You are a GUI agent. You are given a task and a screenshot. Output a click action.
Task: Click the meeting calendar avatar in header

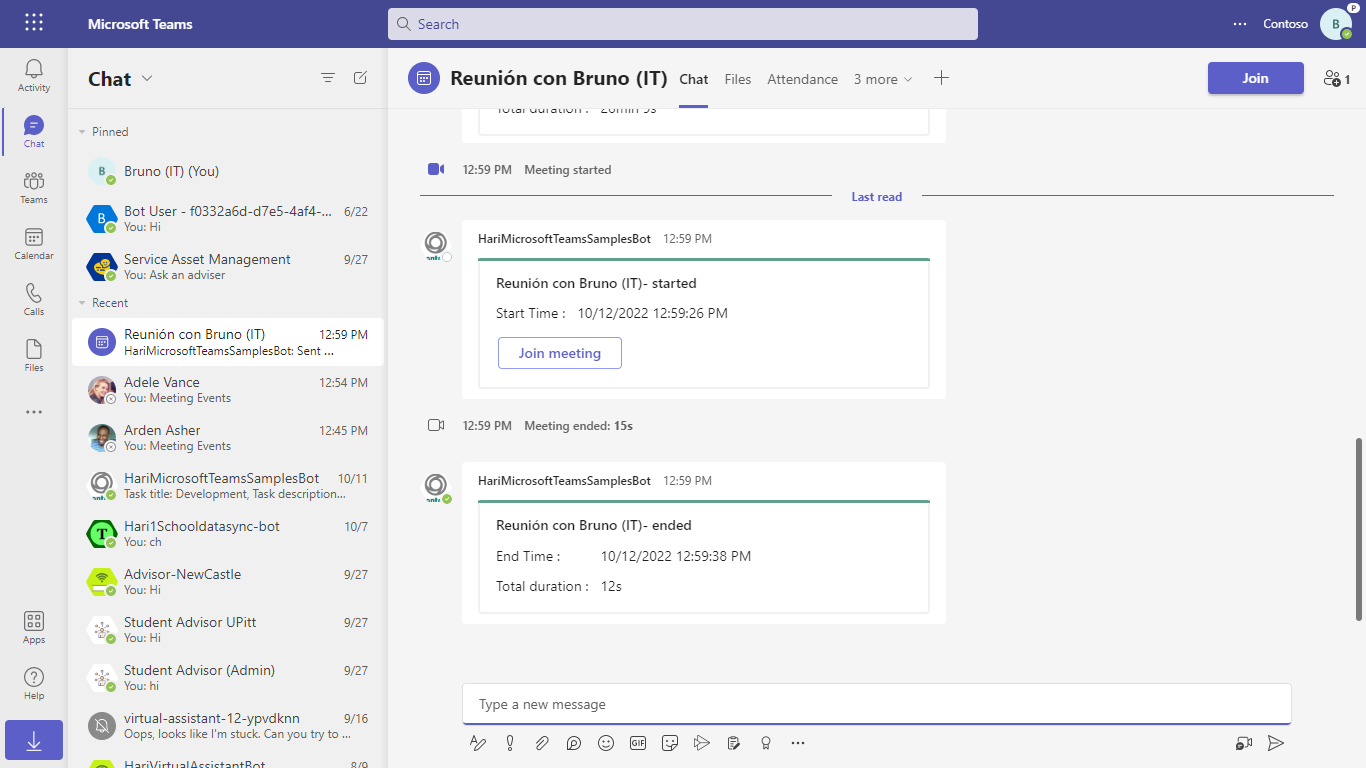[424, 78]
